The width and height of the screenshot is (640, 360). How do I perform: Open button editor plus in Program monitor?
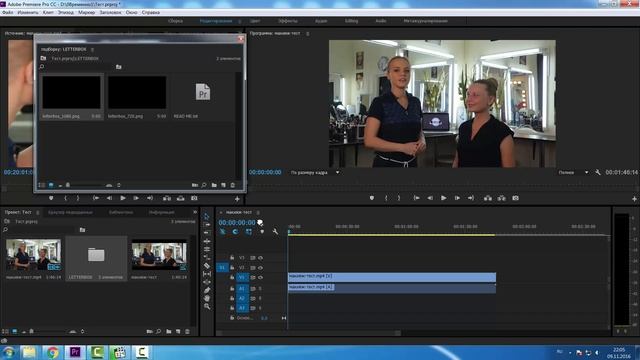tap(634, 199)
